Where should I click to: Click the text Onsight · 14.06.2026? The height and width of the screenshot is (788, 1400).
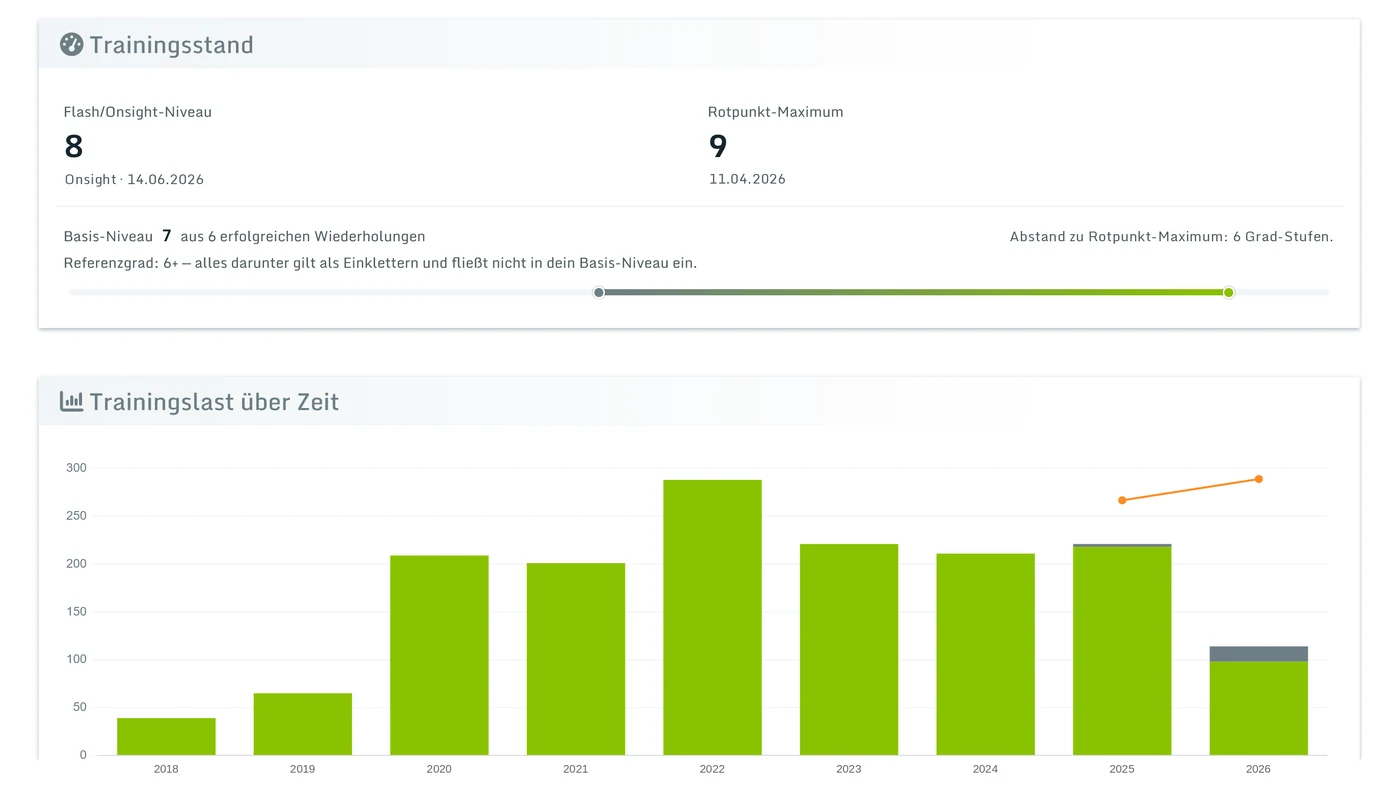click(x=134, y=180)
